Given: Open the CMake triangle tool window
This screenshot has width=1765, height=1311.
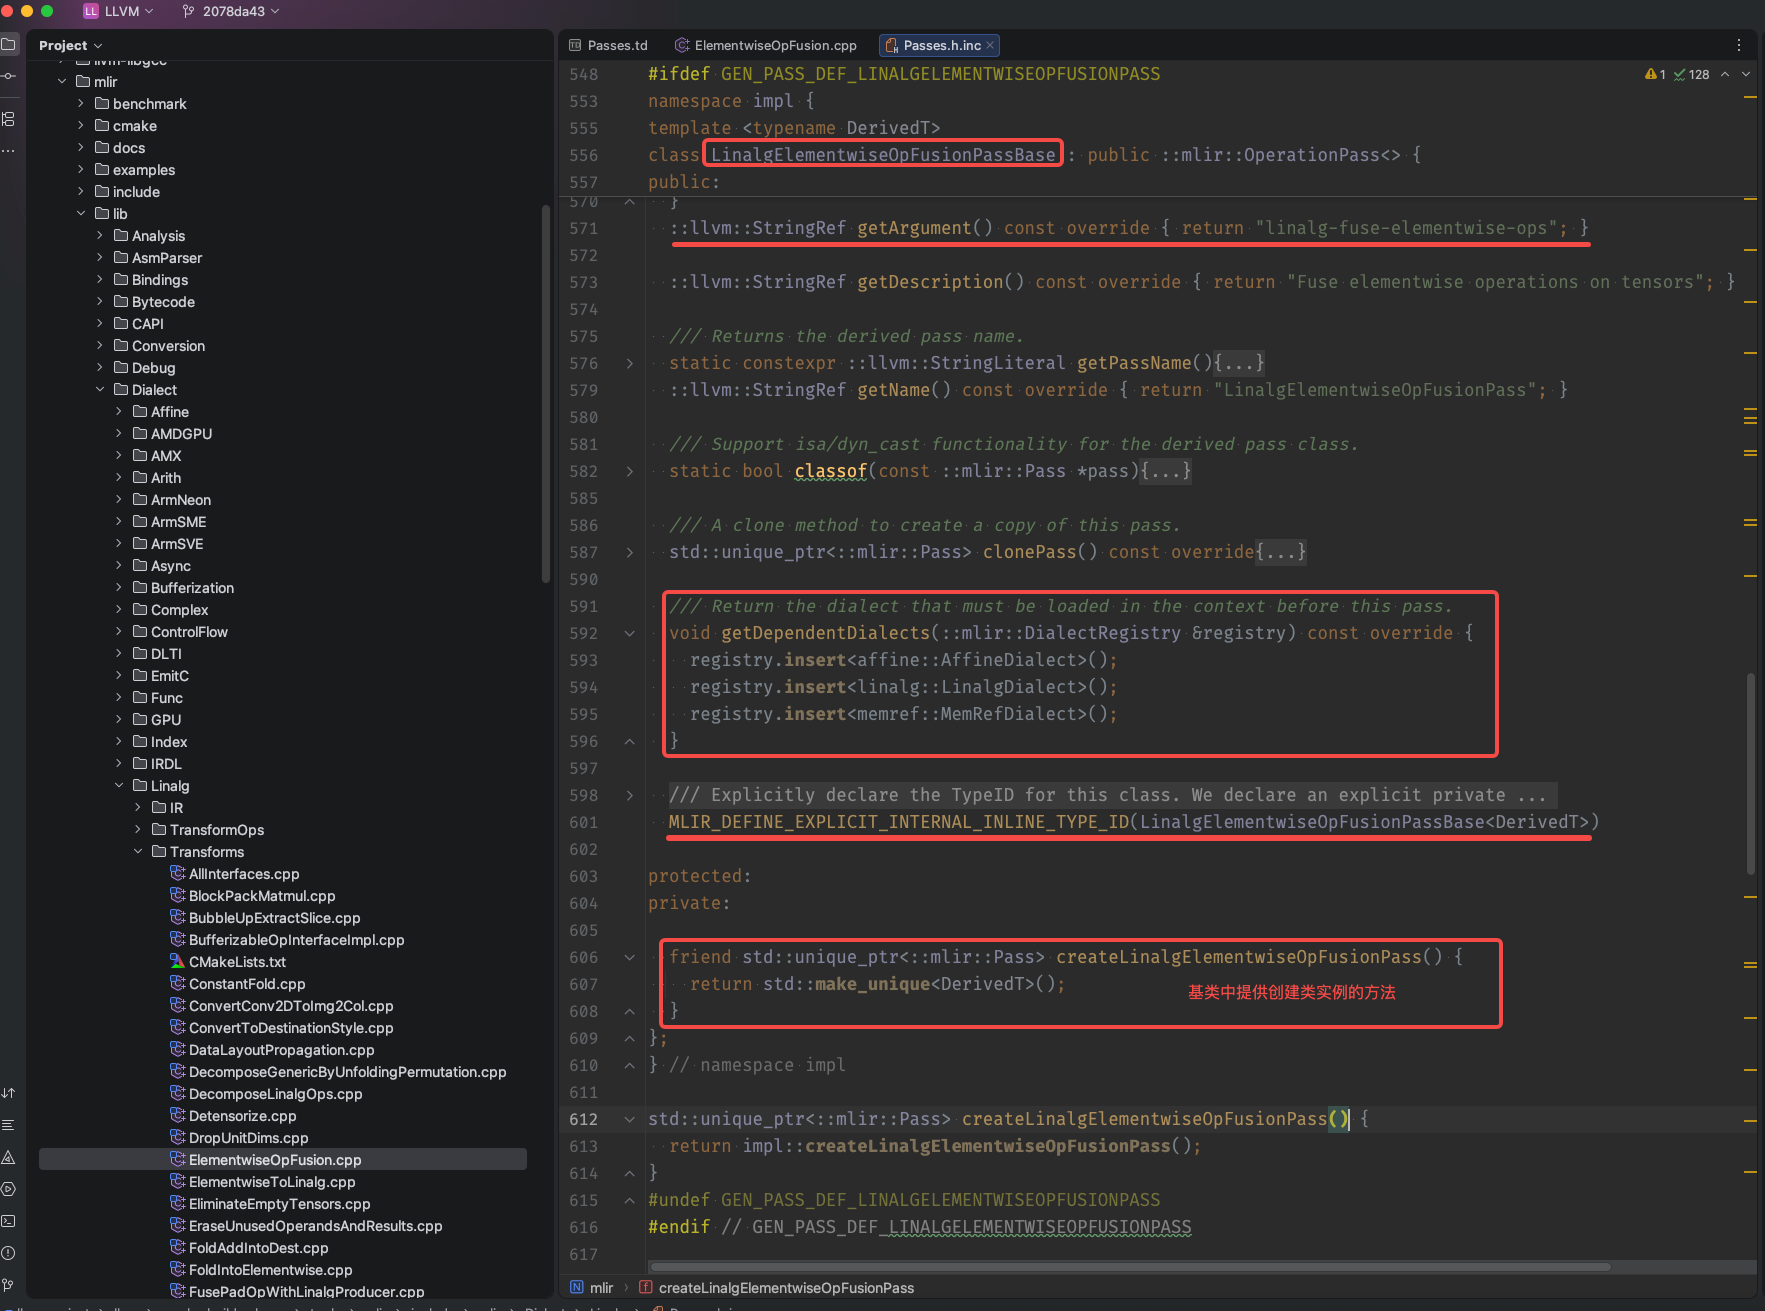Looking at the screenshot, I should point(9,1157).
